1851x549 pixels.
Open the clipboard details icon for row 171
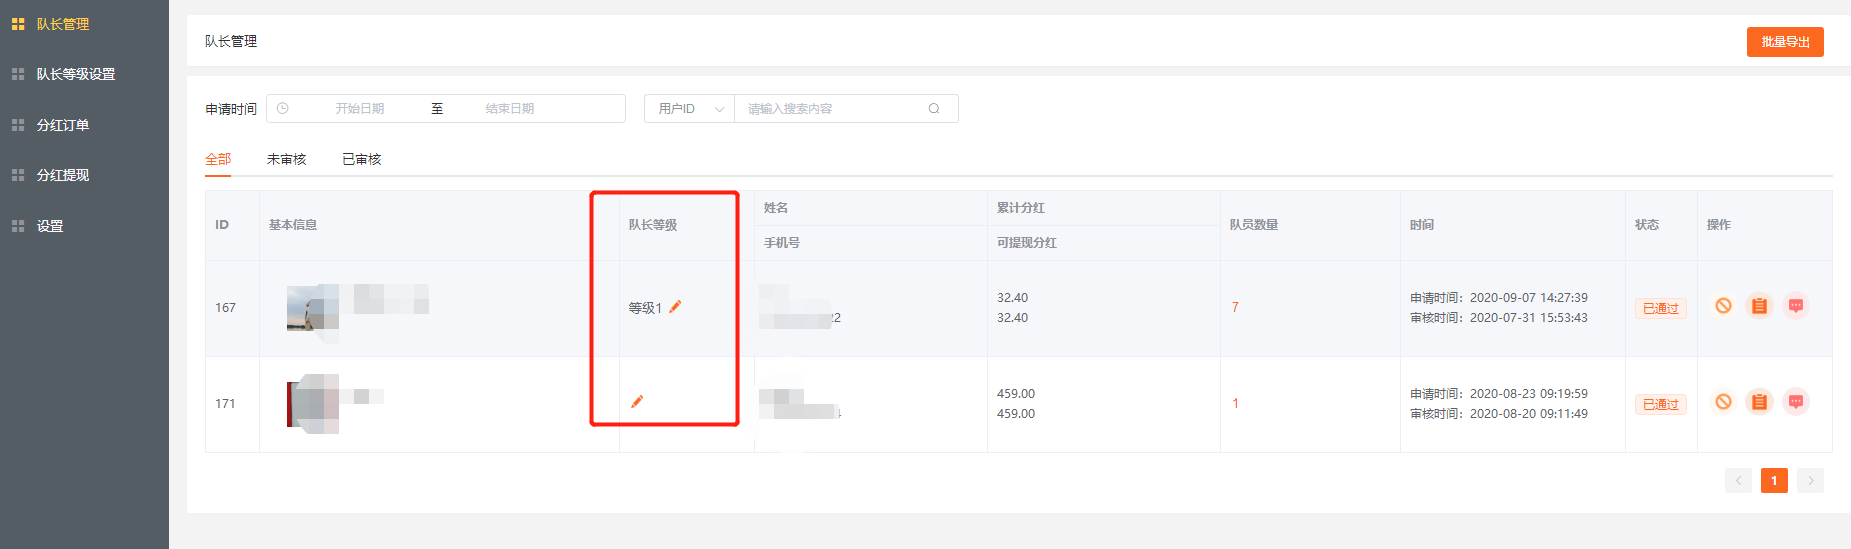pos(1759,402)
